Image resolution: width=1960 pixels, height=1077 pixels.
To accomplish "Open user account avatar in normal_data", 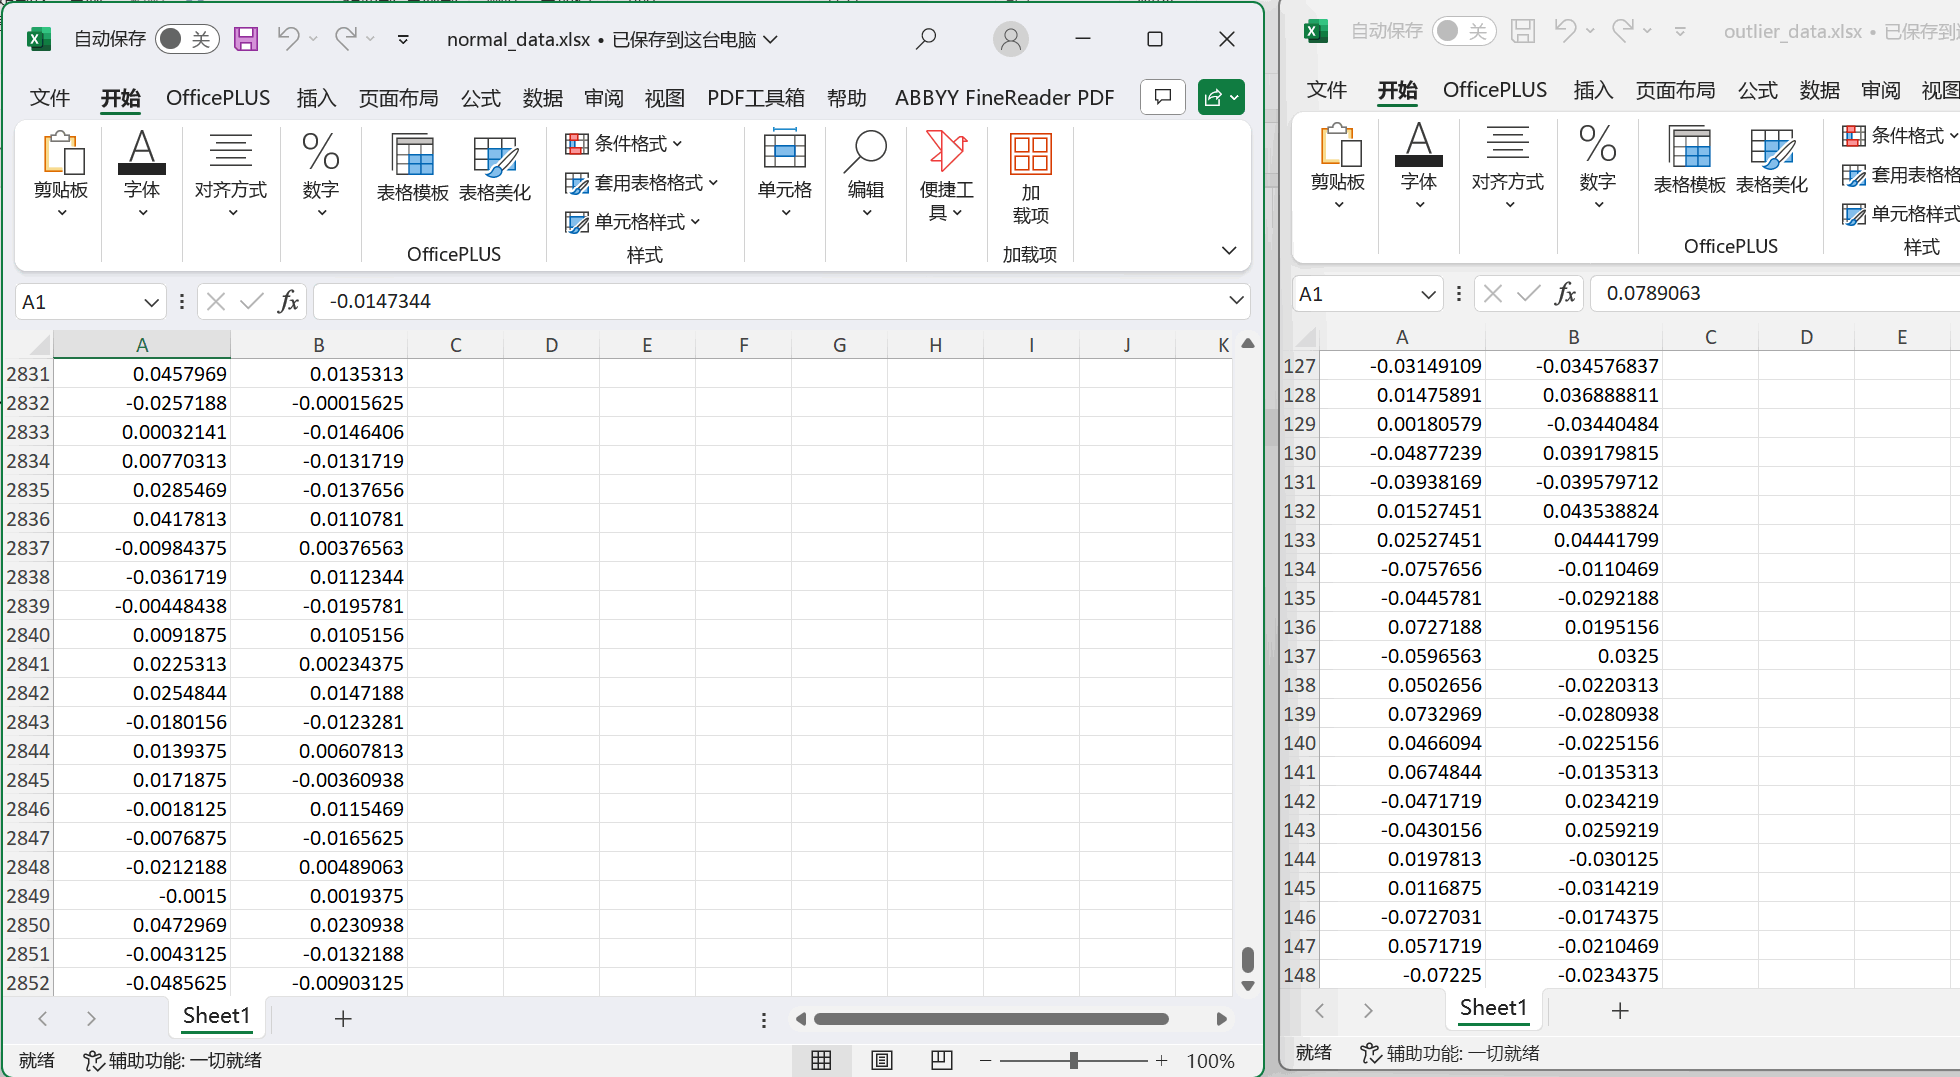I will pyautogui.click(x=1011, y=39).
